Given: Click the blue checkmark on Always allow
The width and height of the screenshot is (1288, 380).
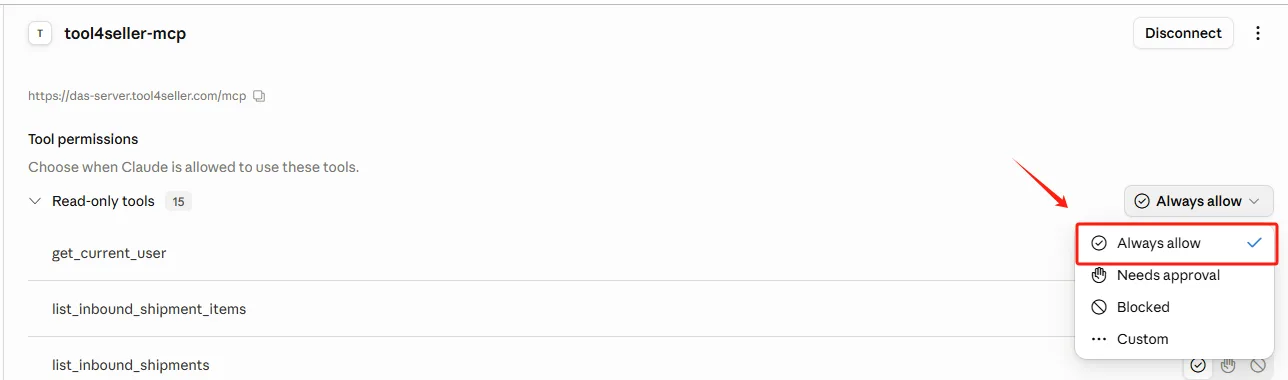Looking at the screenshot, I should click(1254, 243).
